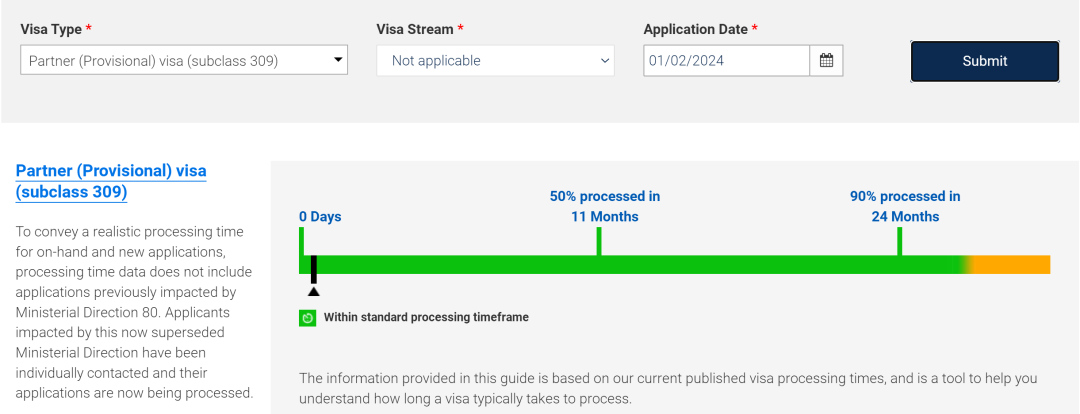Click the Visa Stream chevron arrow
The height and width of the screenshot is (414, 1080).
605,61
